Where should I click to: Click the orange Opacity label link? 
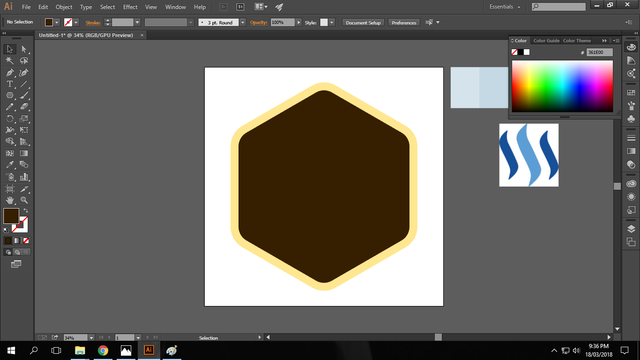258,22
